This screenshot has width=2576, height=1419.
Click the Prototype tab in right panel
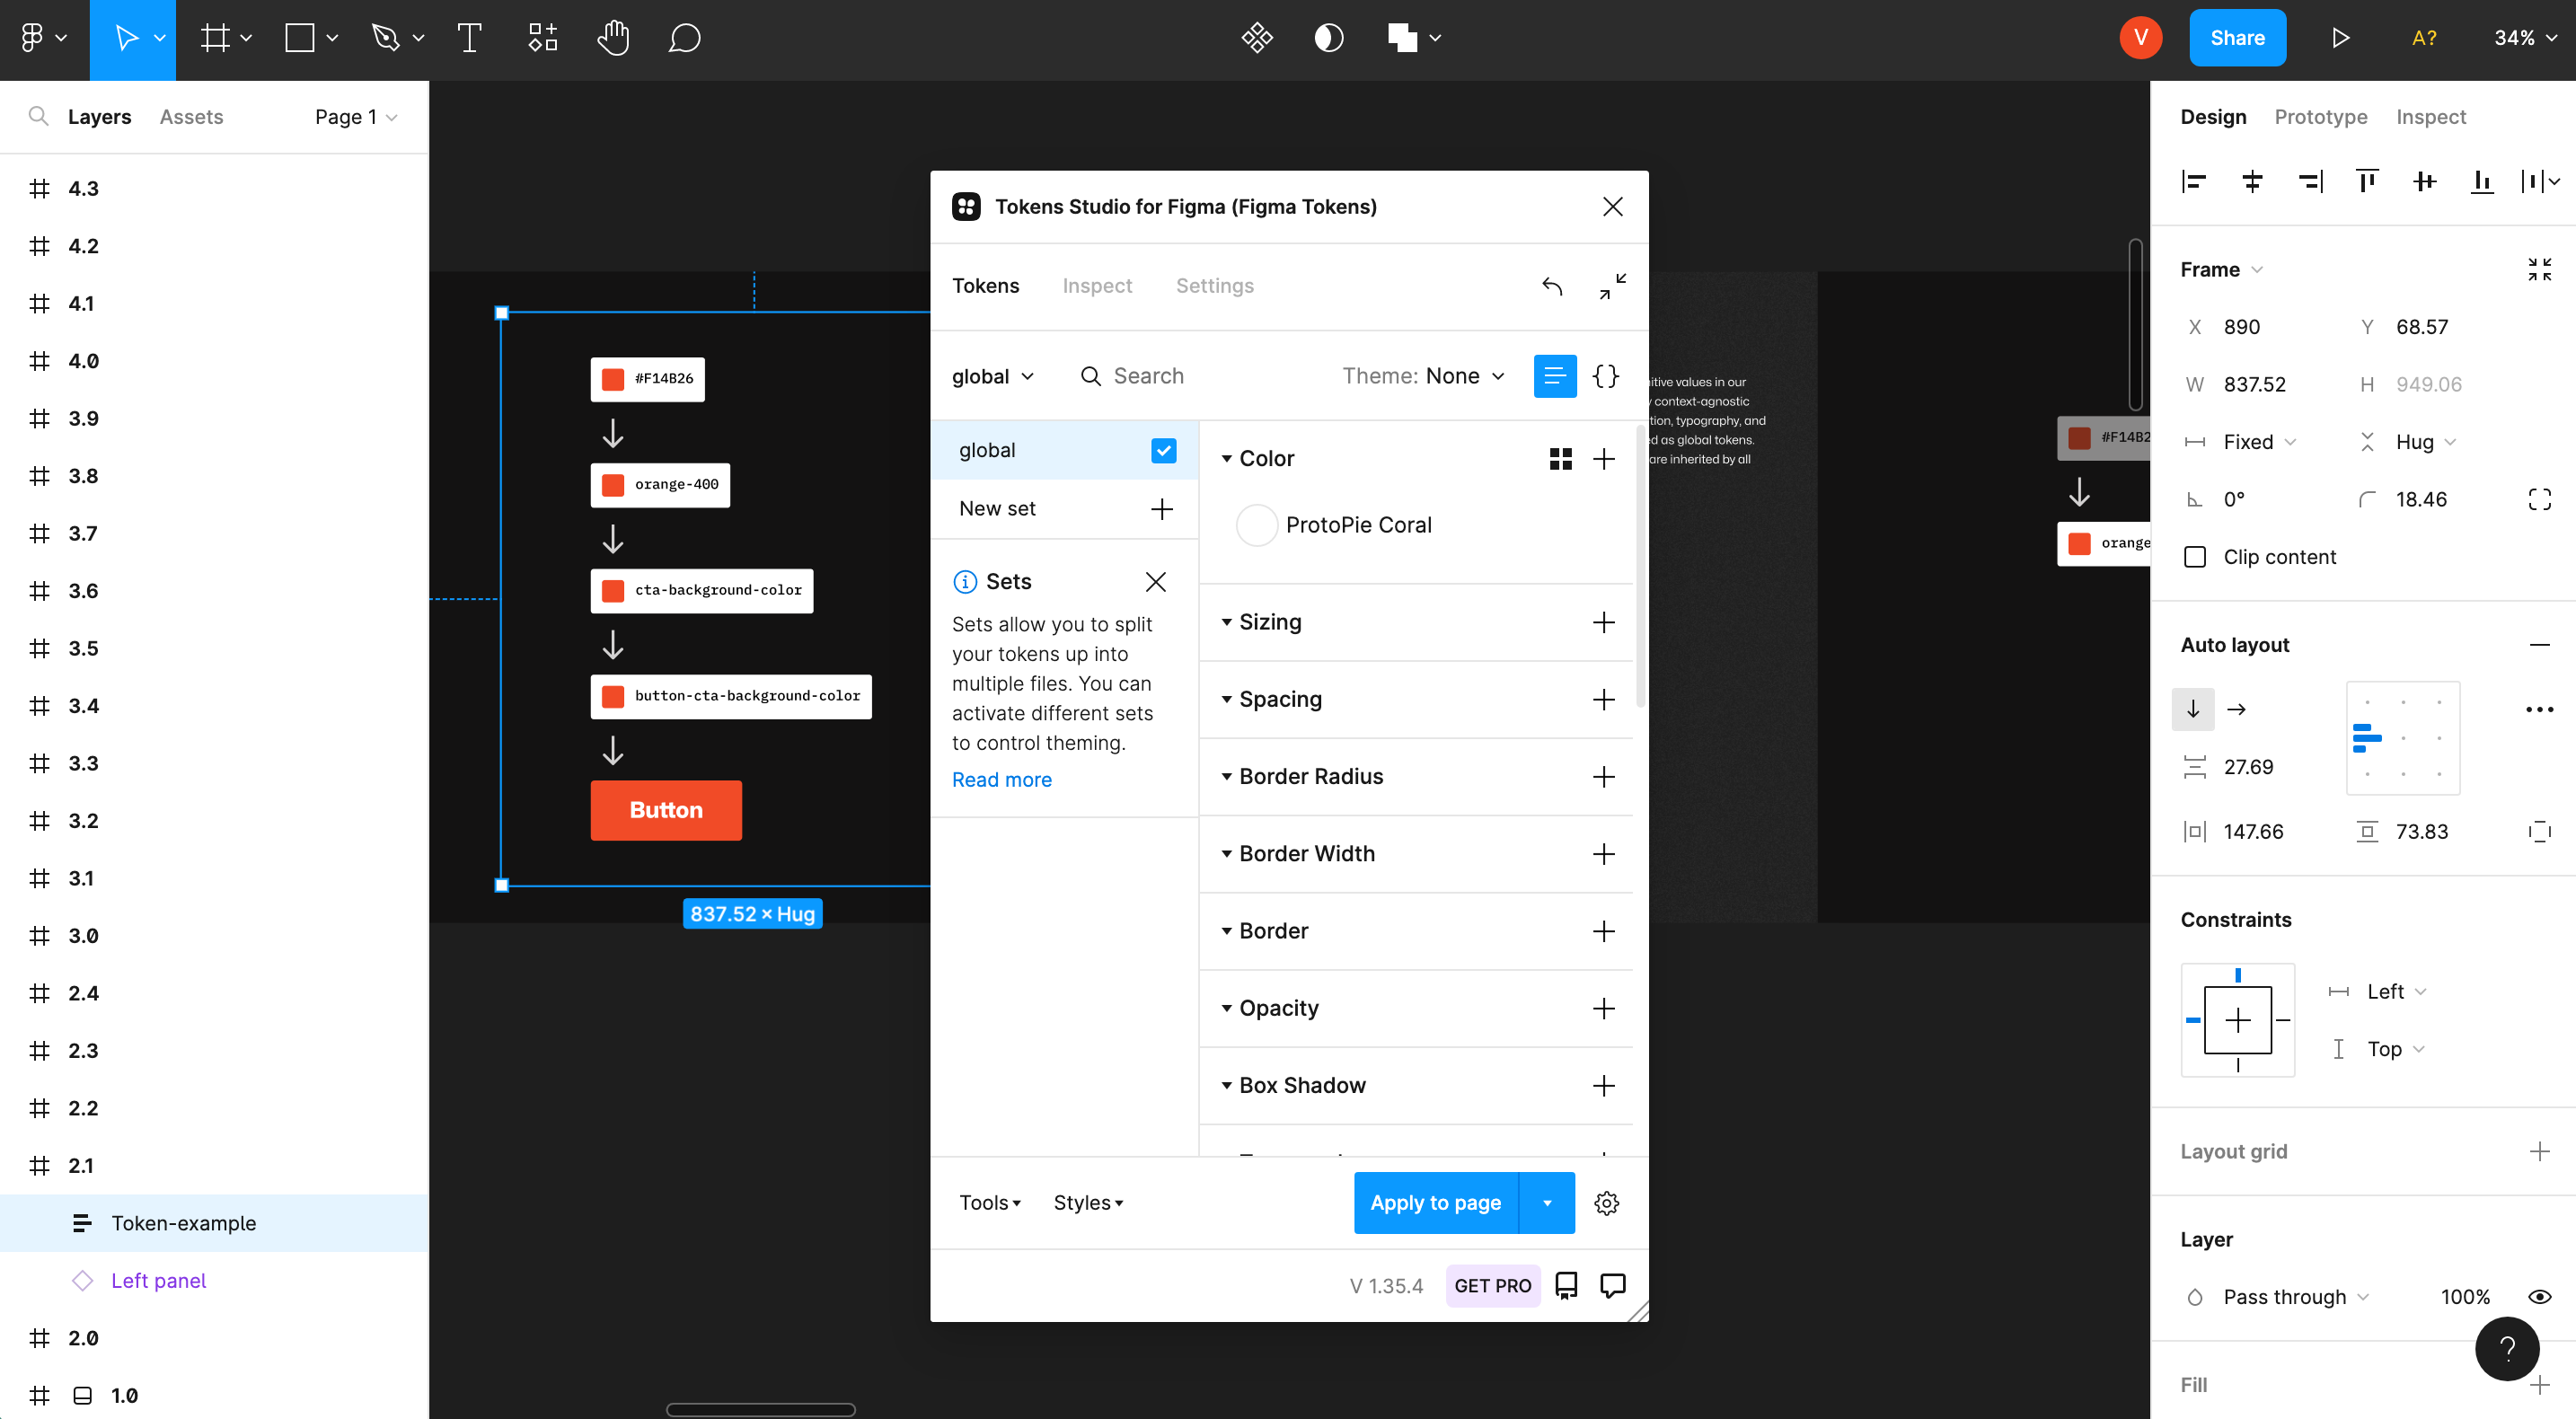(x=2319, y=115)
